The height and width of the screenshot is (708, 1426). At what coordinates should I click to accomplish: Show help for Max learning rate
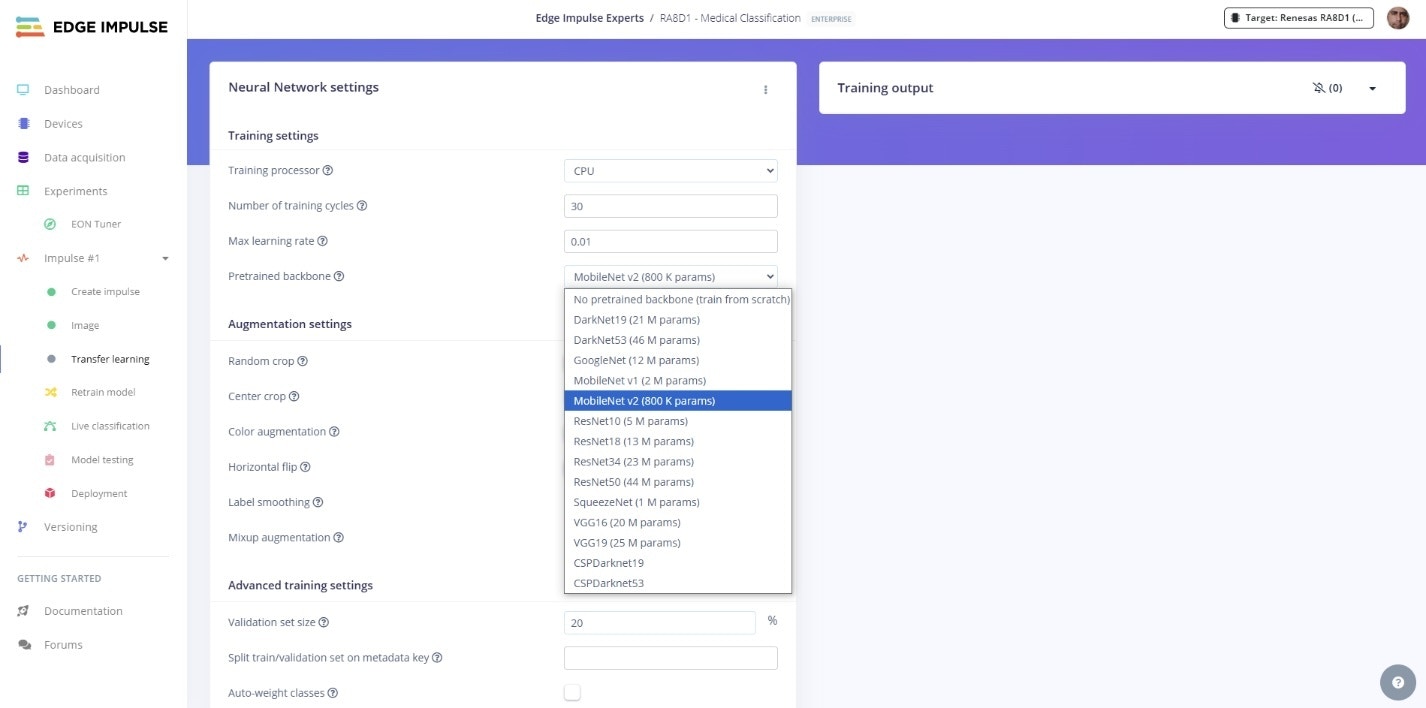pos(323,241)
